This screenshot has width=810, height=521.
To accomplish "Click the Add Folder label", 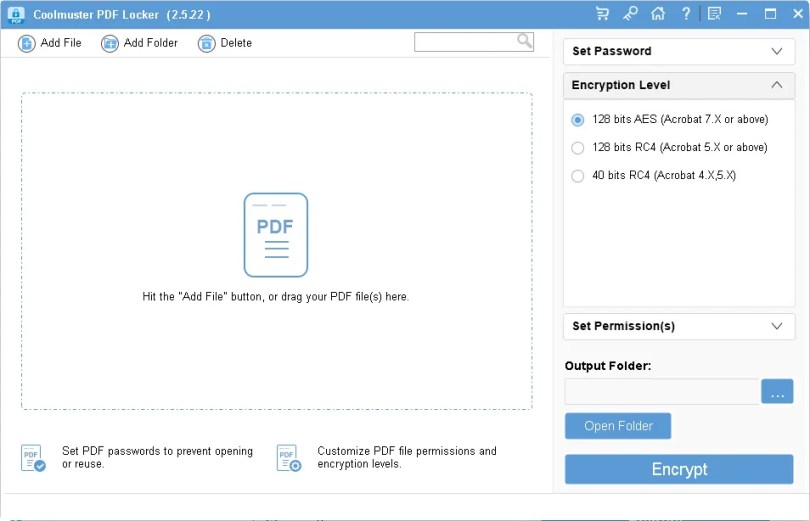I will point(151,43).
